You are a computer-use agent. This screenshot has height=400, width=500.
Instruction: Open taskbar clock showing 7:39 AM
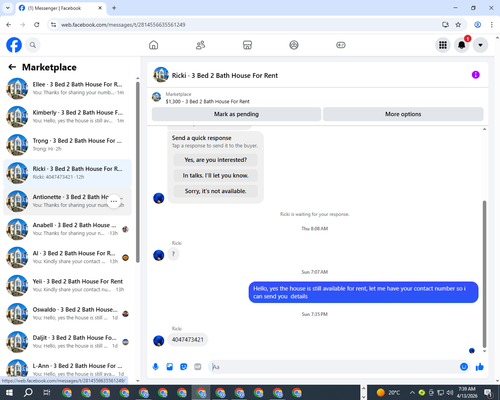[x=467, y=392]
